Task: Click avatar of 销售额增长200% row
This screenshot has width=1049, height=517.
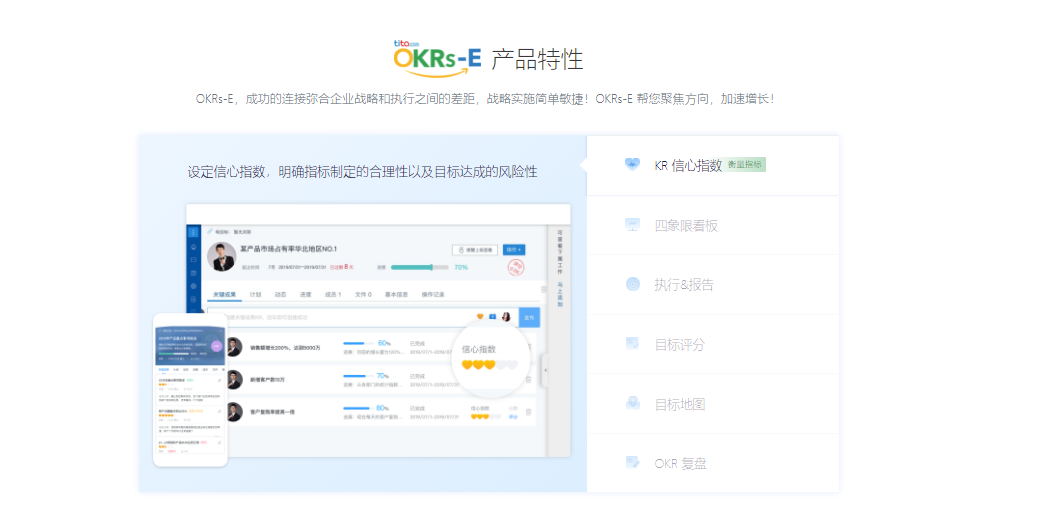Action: tap(233, 347)
